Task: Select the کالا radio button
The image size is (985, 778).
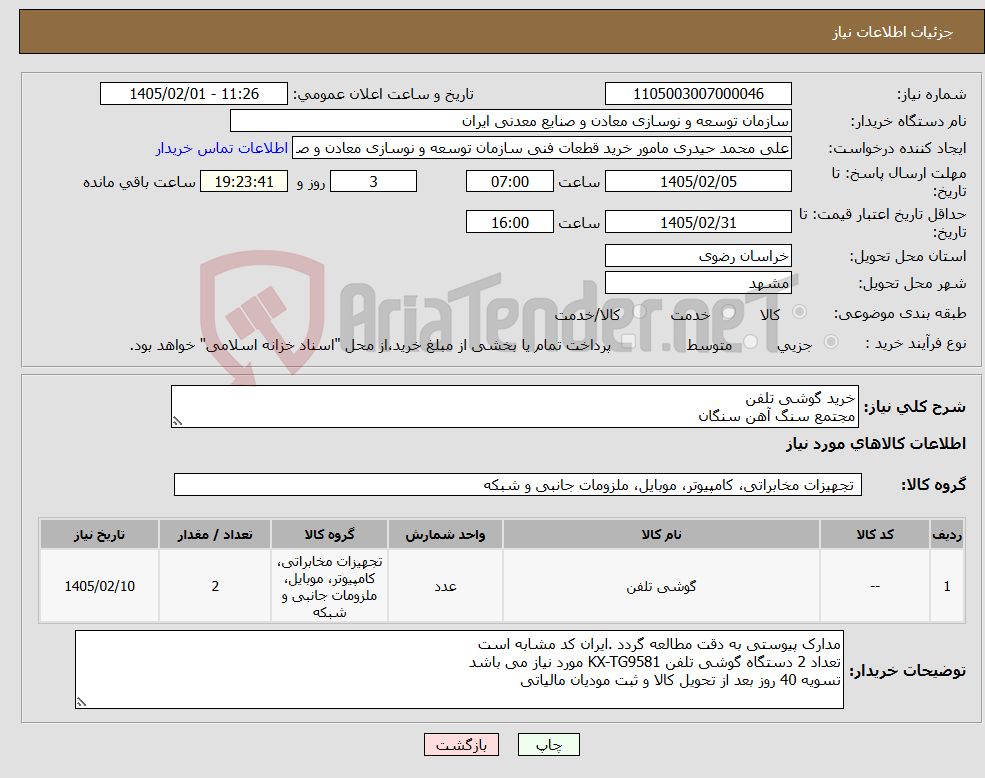Action: (800, 312)
